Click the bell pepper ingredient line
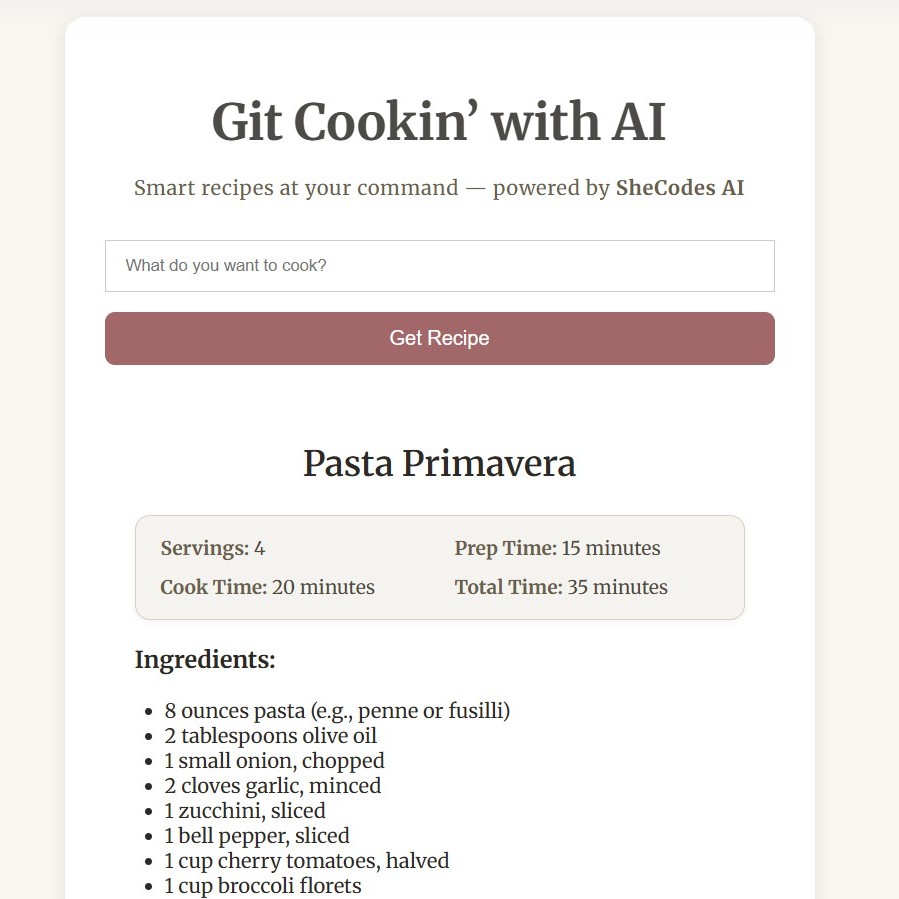899x899 pixels. coord(256,835)
